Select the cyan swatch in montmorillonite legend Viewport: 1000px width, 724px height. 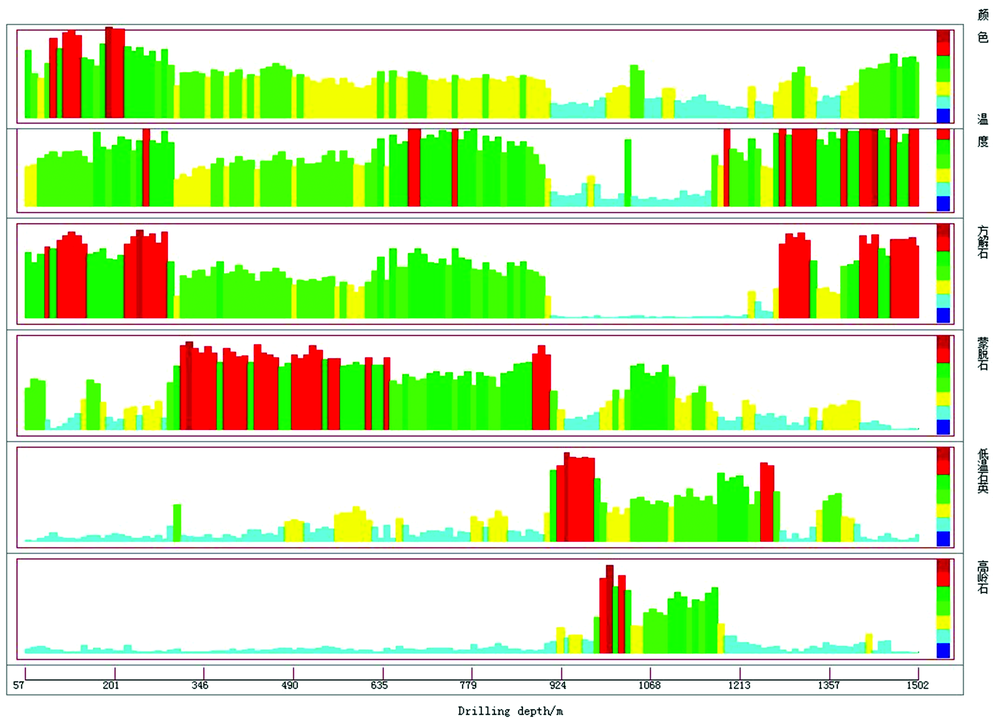(x=943, y=412)
